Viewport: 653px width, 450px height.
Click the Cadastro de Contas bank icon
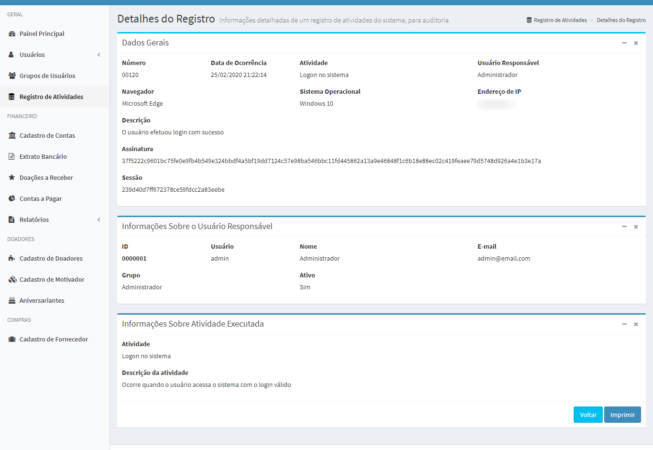(11, 135)
